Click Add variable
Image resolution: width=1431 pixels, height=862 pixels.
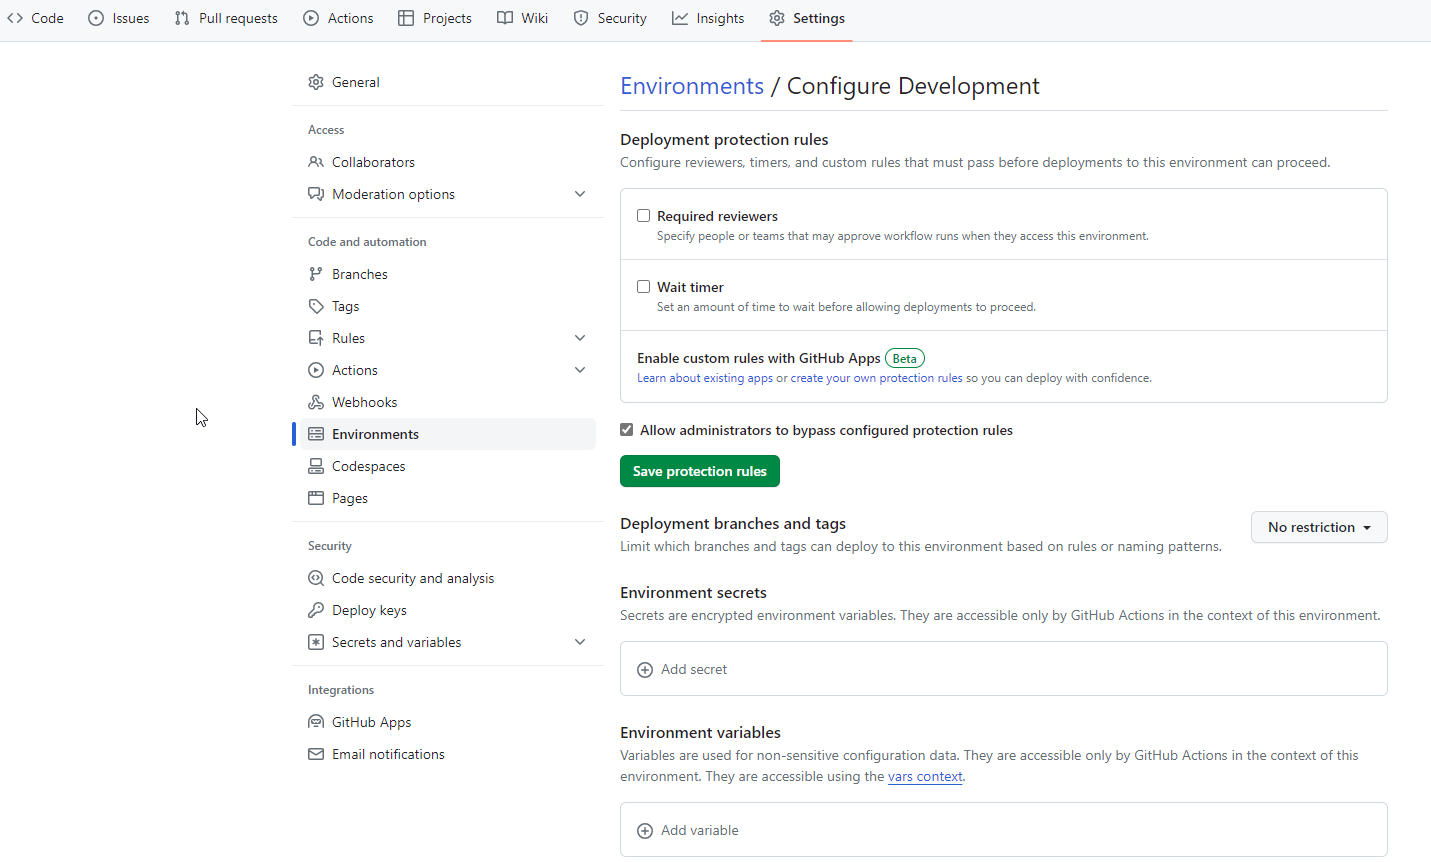(700, 830)
